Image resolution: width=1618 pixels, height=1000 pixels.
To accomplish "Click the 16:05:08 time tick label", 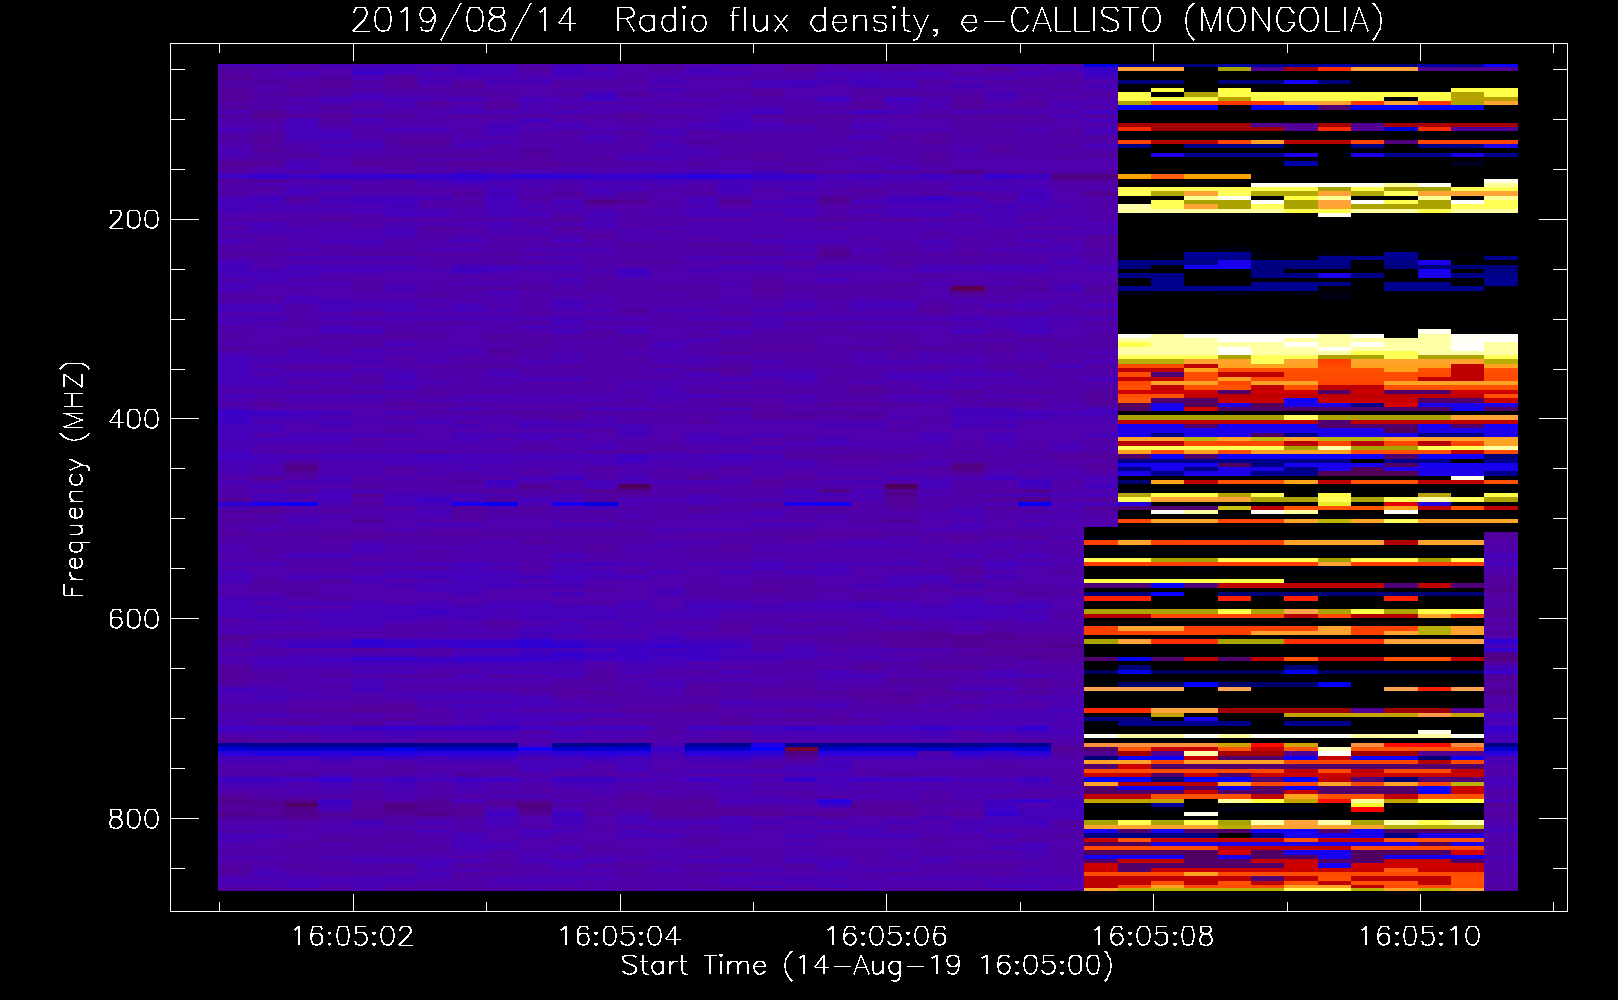I will pyautogui.click(x=1153, y=936).
